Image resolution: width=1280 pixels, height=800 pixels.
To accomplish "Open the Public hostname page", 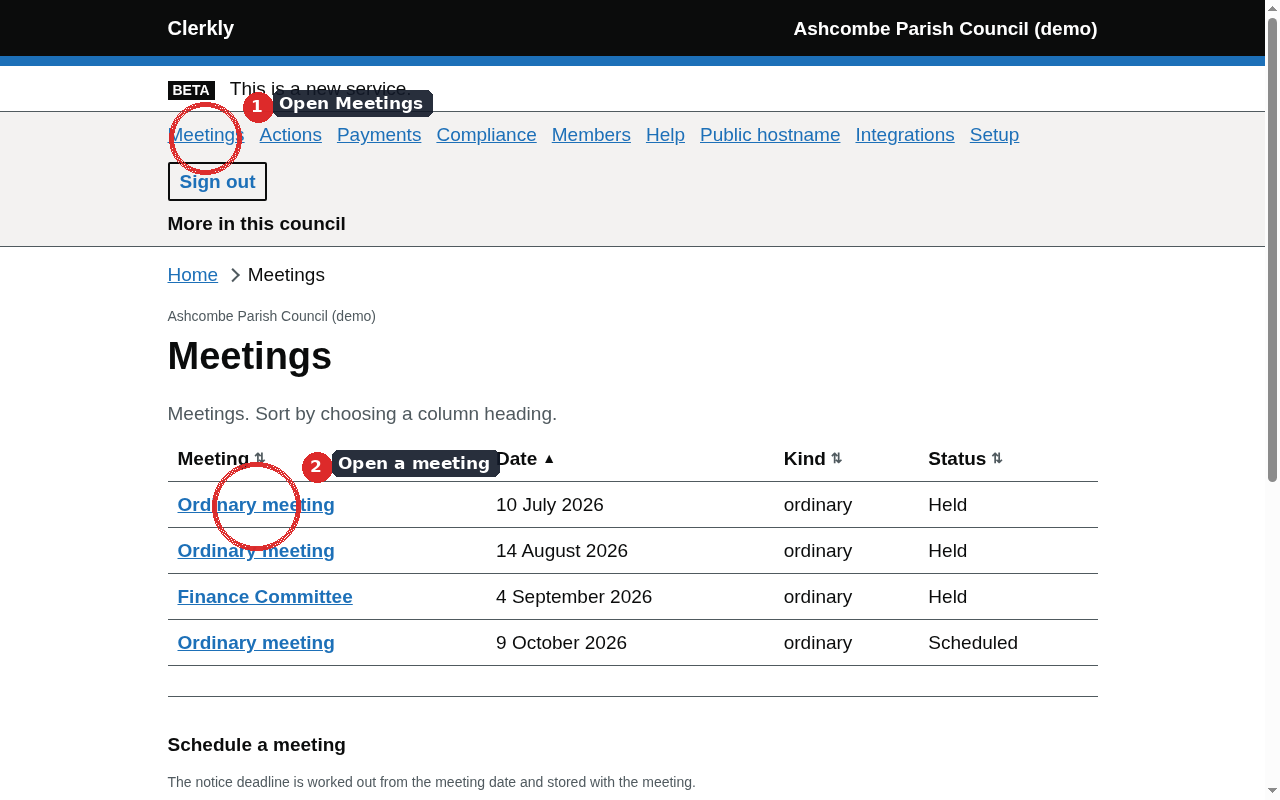I will point(770,135).
